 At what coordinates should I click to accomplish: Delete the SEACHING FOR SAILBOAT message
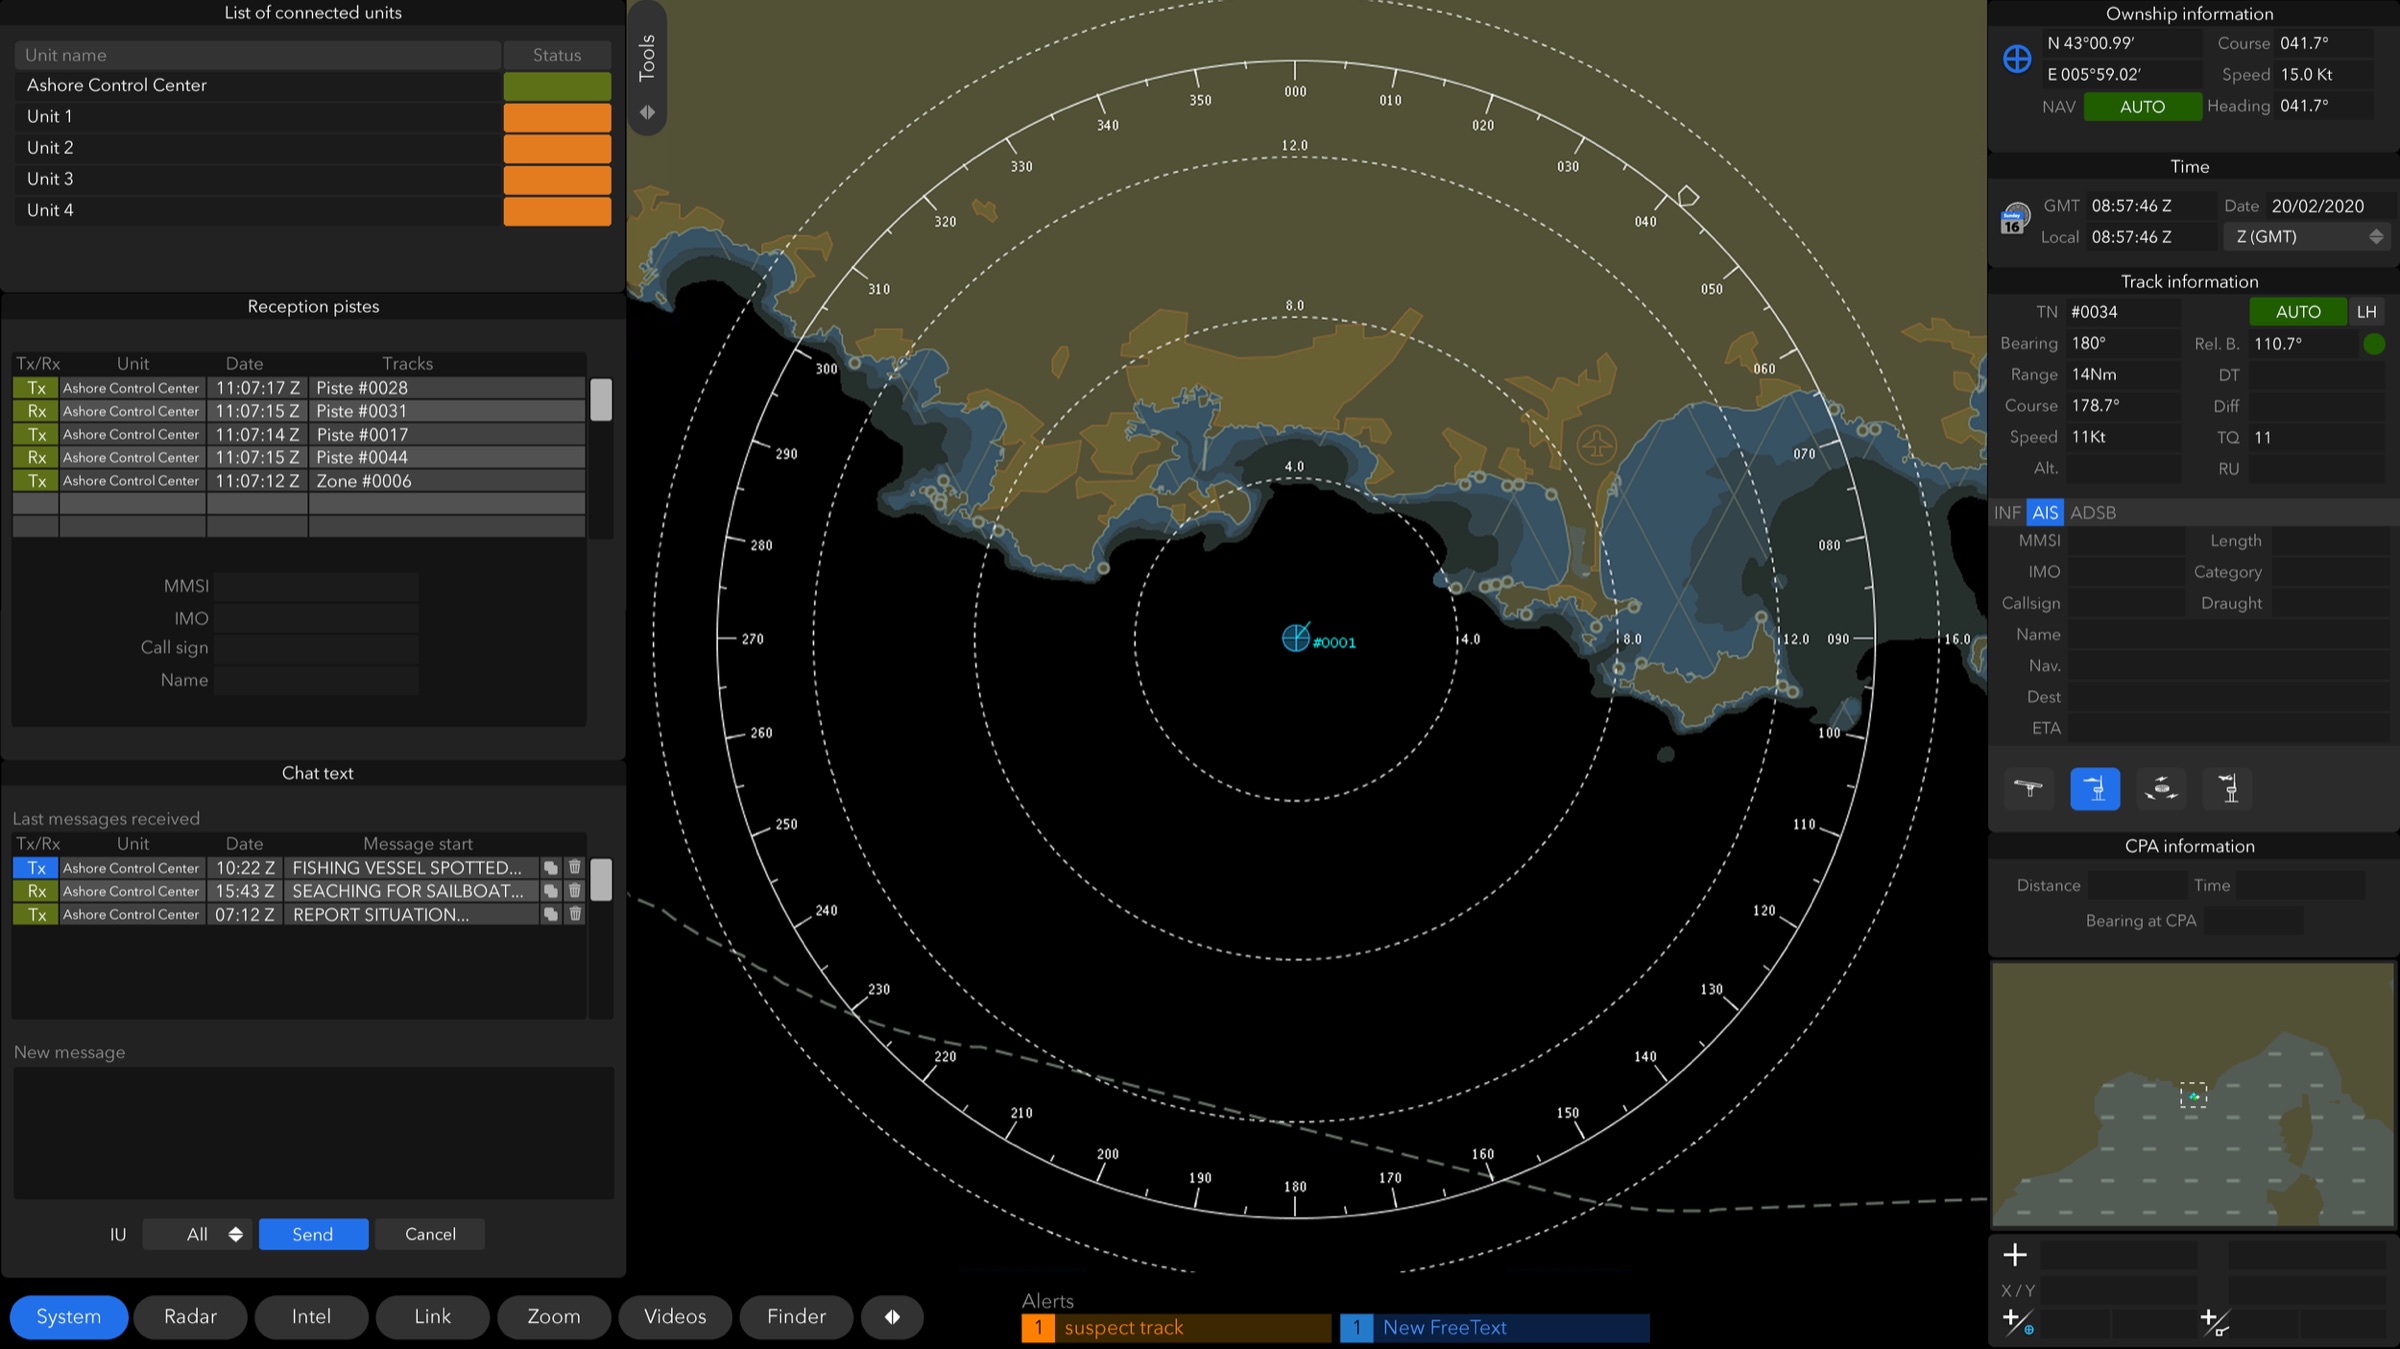point(575,891)
